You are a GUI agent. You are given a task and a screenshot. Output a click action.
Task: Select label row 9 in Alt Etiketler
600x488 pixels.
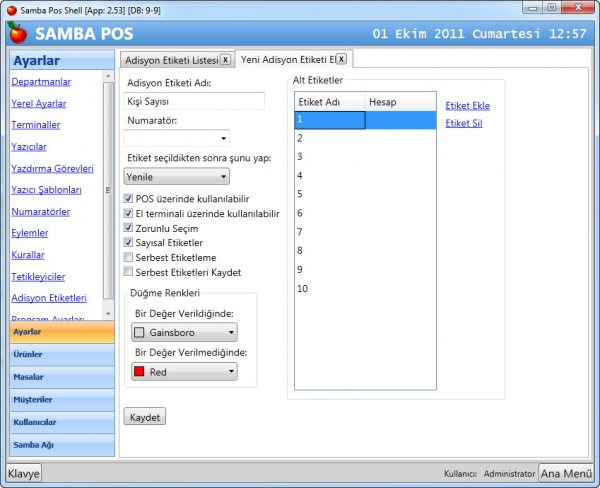[365, 269]
